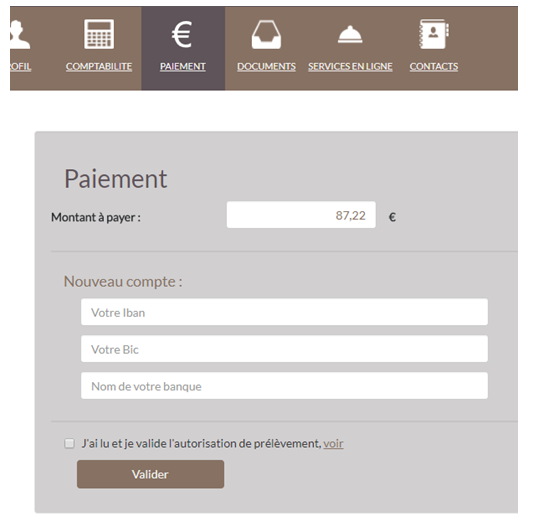The height and width of the screenshot is (526, 540).
Task: Click the Valider button
Action: (150, 474)
